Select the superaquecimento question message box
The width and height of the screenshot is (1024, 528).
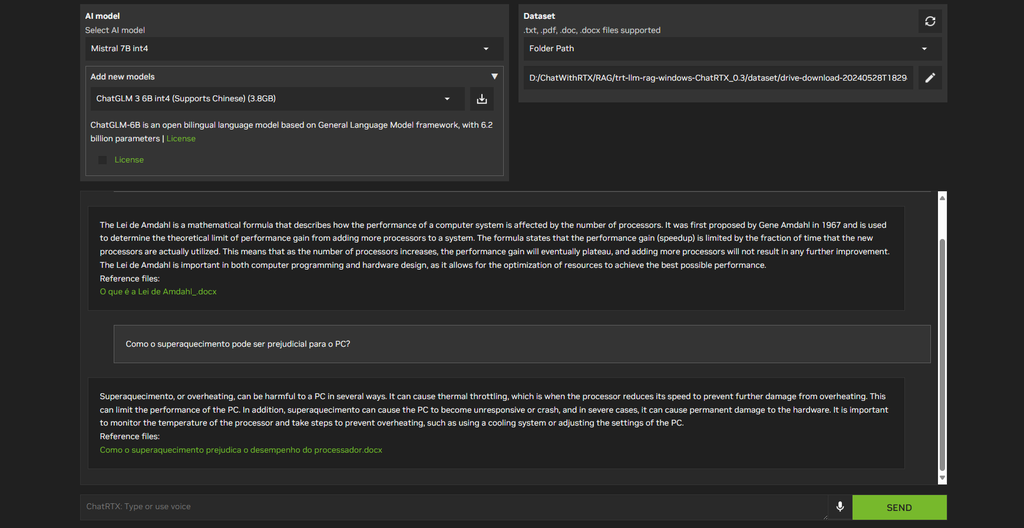click(522, 344)
